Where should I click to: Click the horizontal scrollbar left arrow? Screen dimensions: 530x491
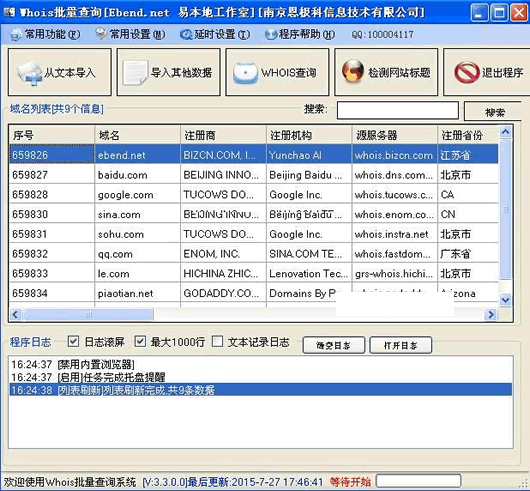(15, 315)
